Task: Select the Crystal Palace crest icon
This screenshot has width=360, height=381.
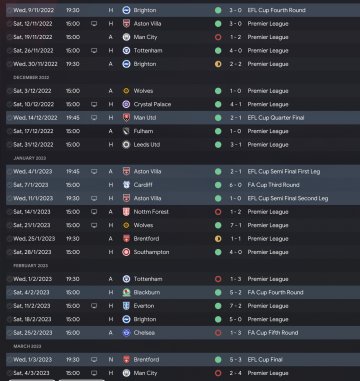Action: click(126, 104)
